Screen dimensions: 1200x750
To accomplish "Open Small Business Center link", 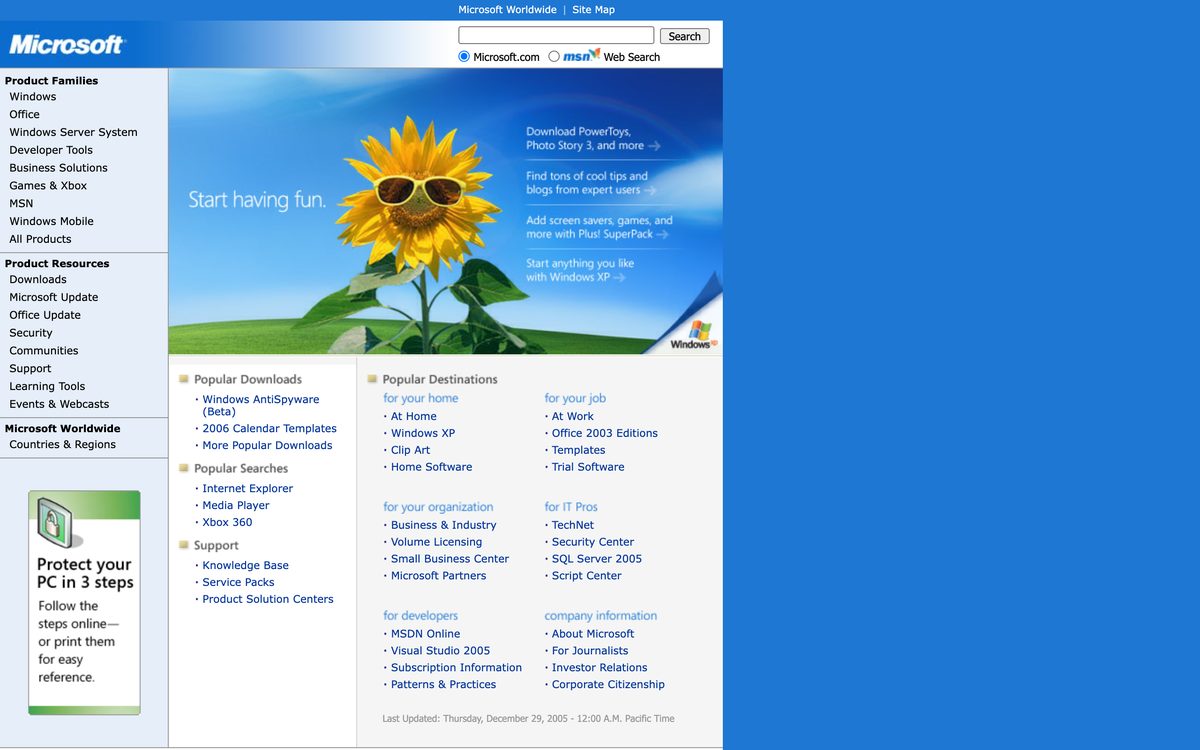I will (450, 560).
